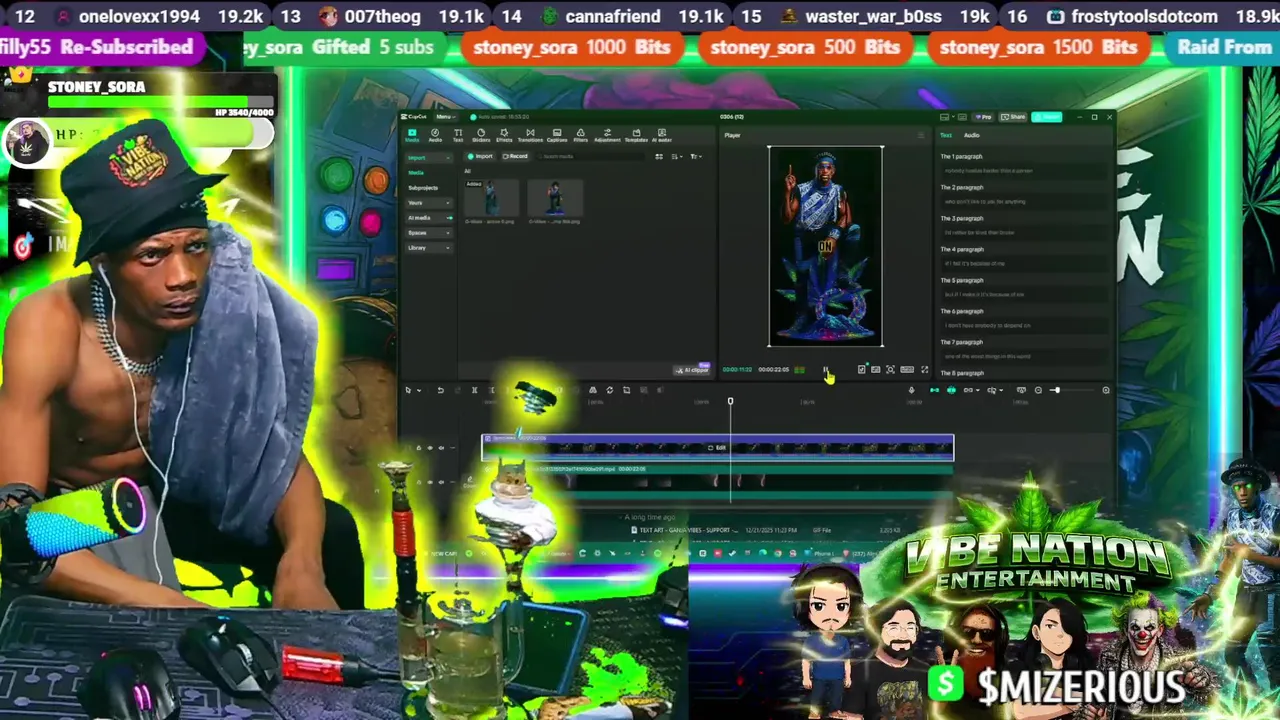Switch to the Audio tab in right panel
The height and width of the screenshot is (720, 1280).
point(972,135)
